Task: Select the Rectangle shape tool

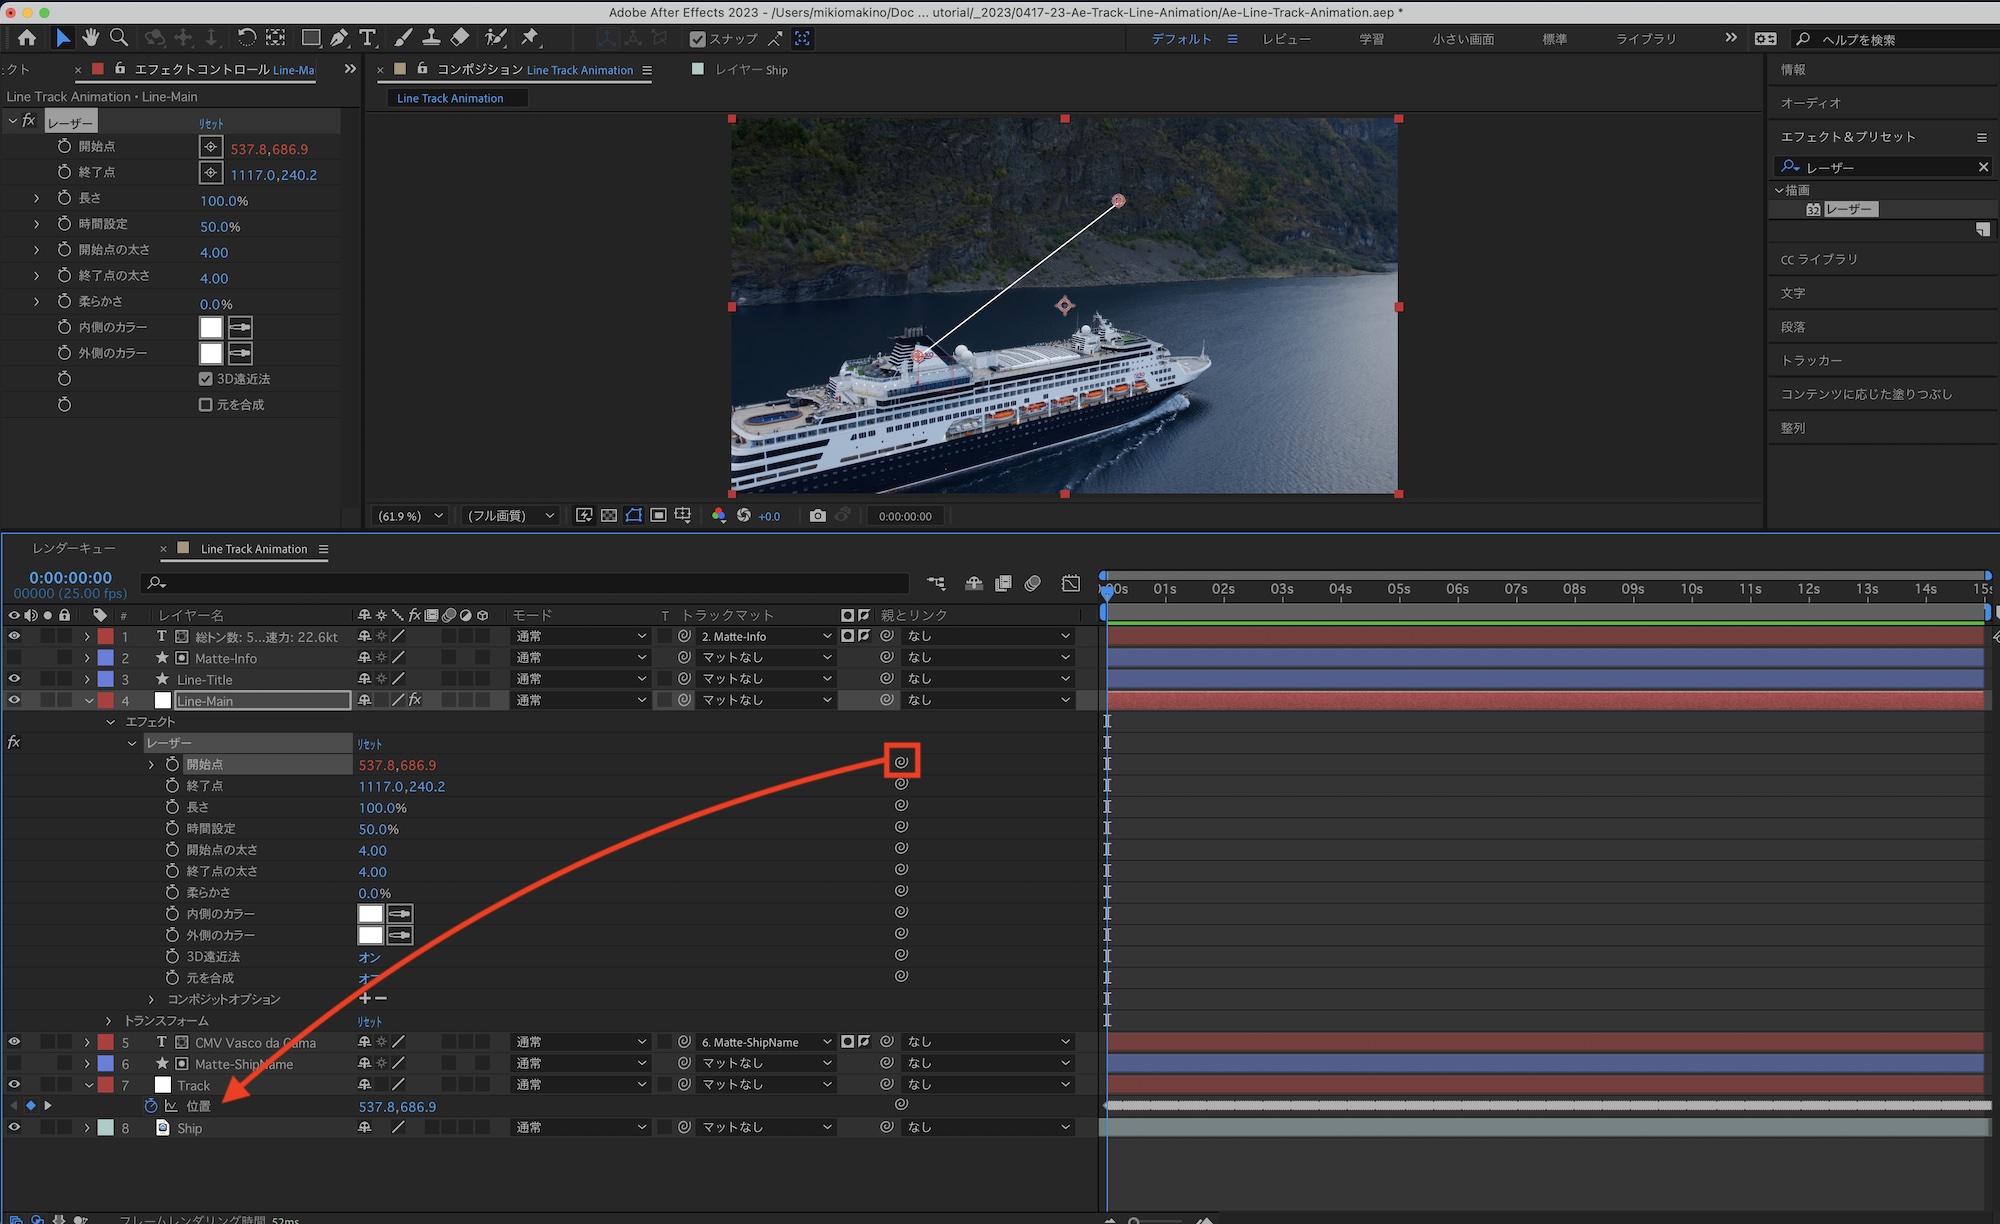Action: tap(311, 38)
